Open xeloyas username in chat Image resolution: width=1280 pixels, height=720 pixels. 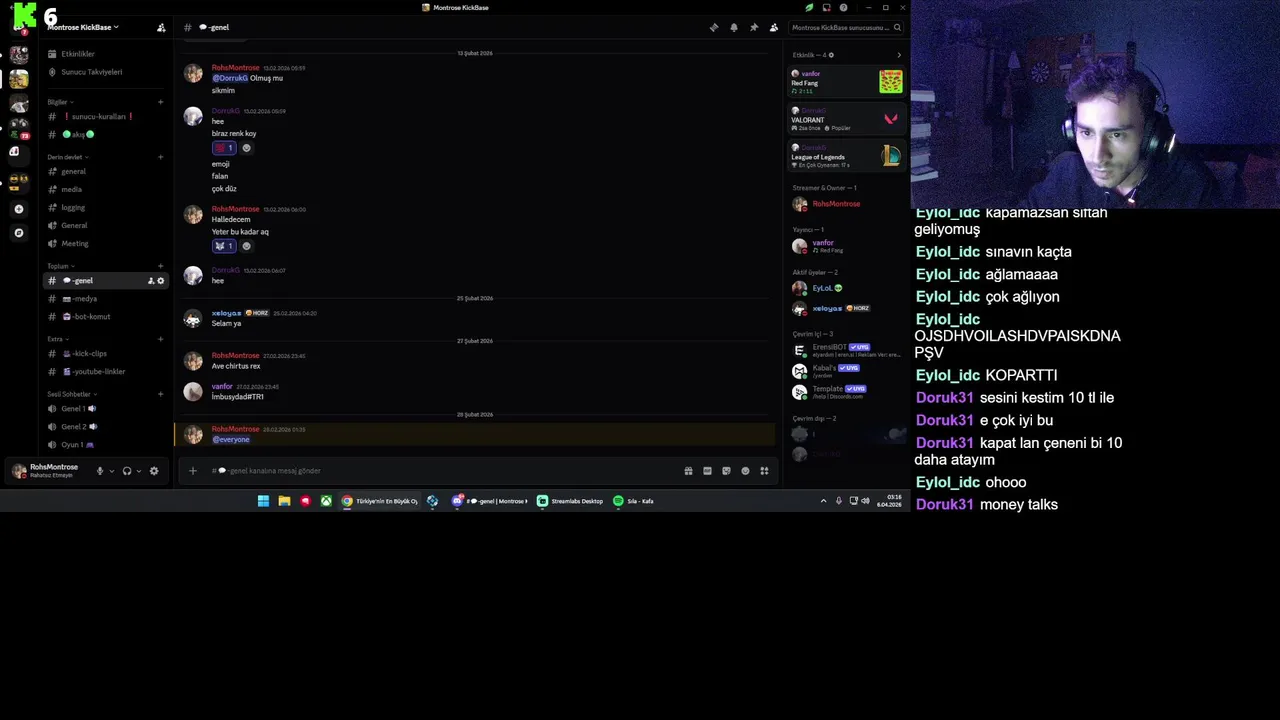(x=226, y=313)
